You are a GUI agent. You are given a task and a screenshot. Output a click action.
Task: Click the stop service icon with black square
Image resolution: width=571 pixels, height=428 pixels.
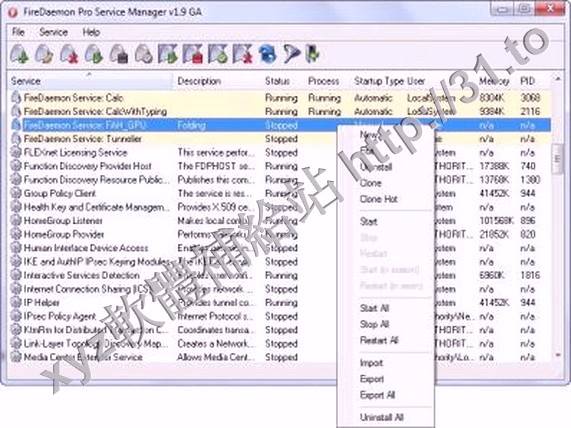(x=119, y=54)
